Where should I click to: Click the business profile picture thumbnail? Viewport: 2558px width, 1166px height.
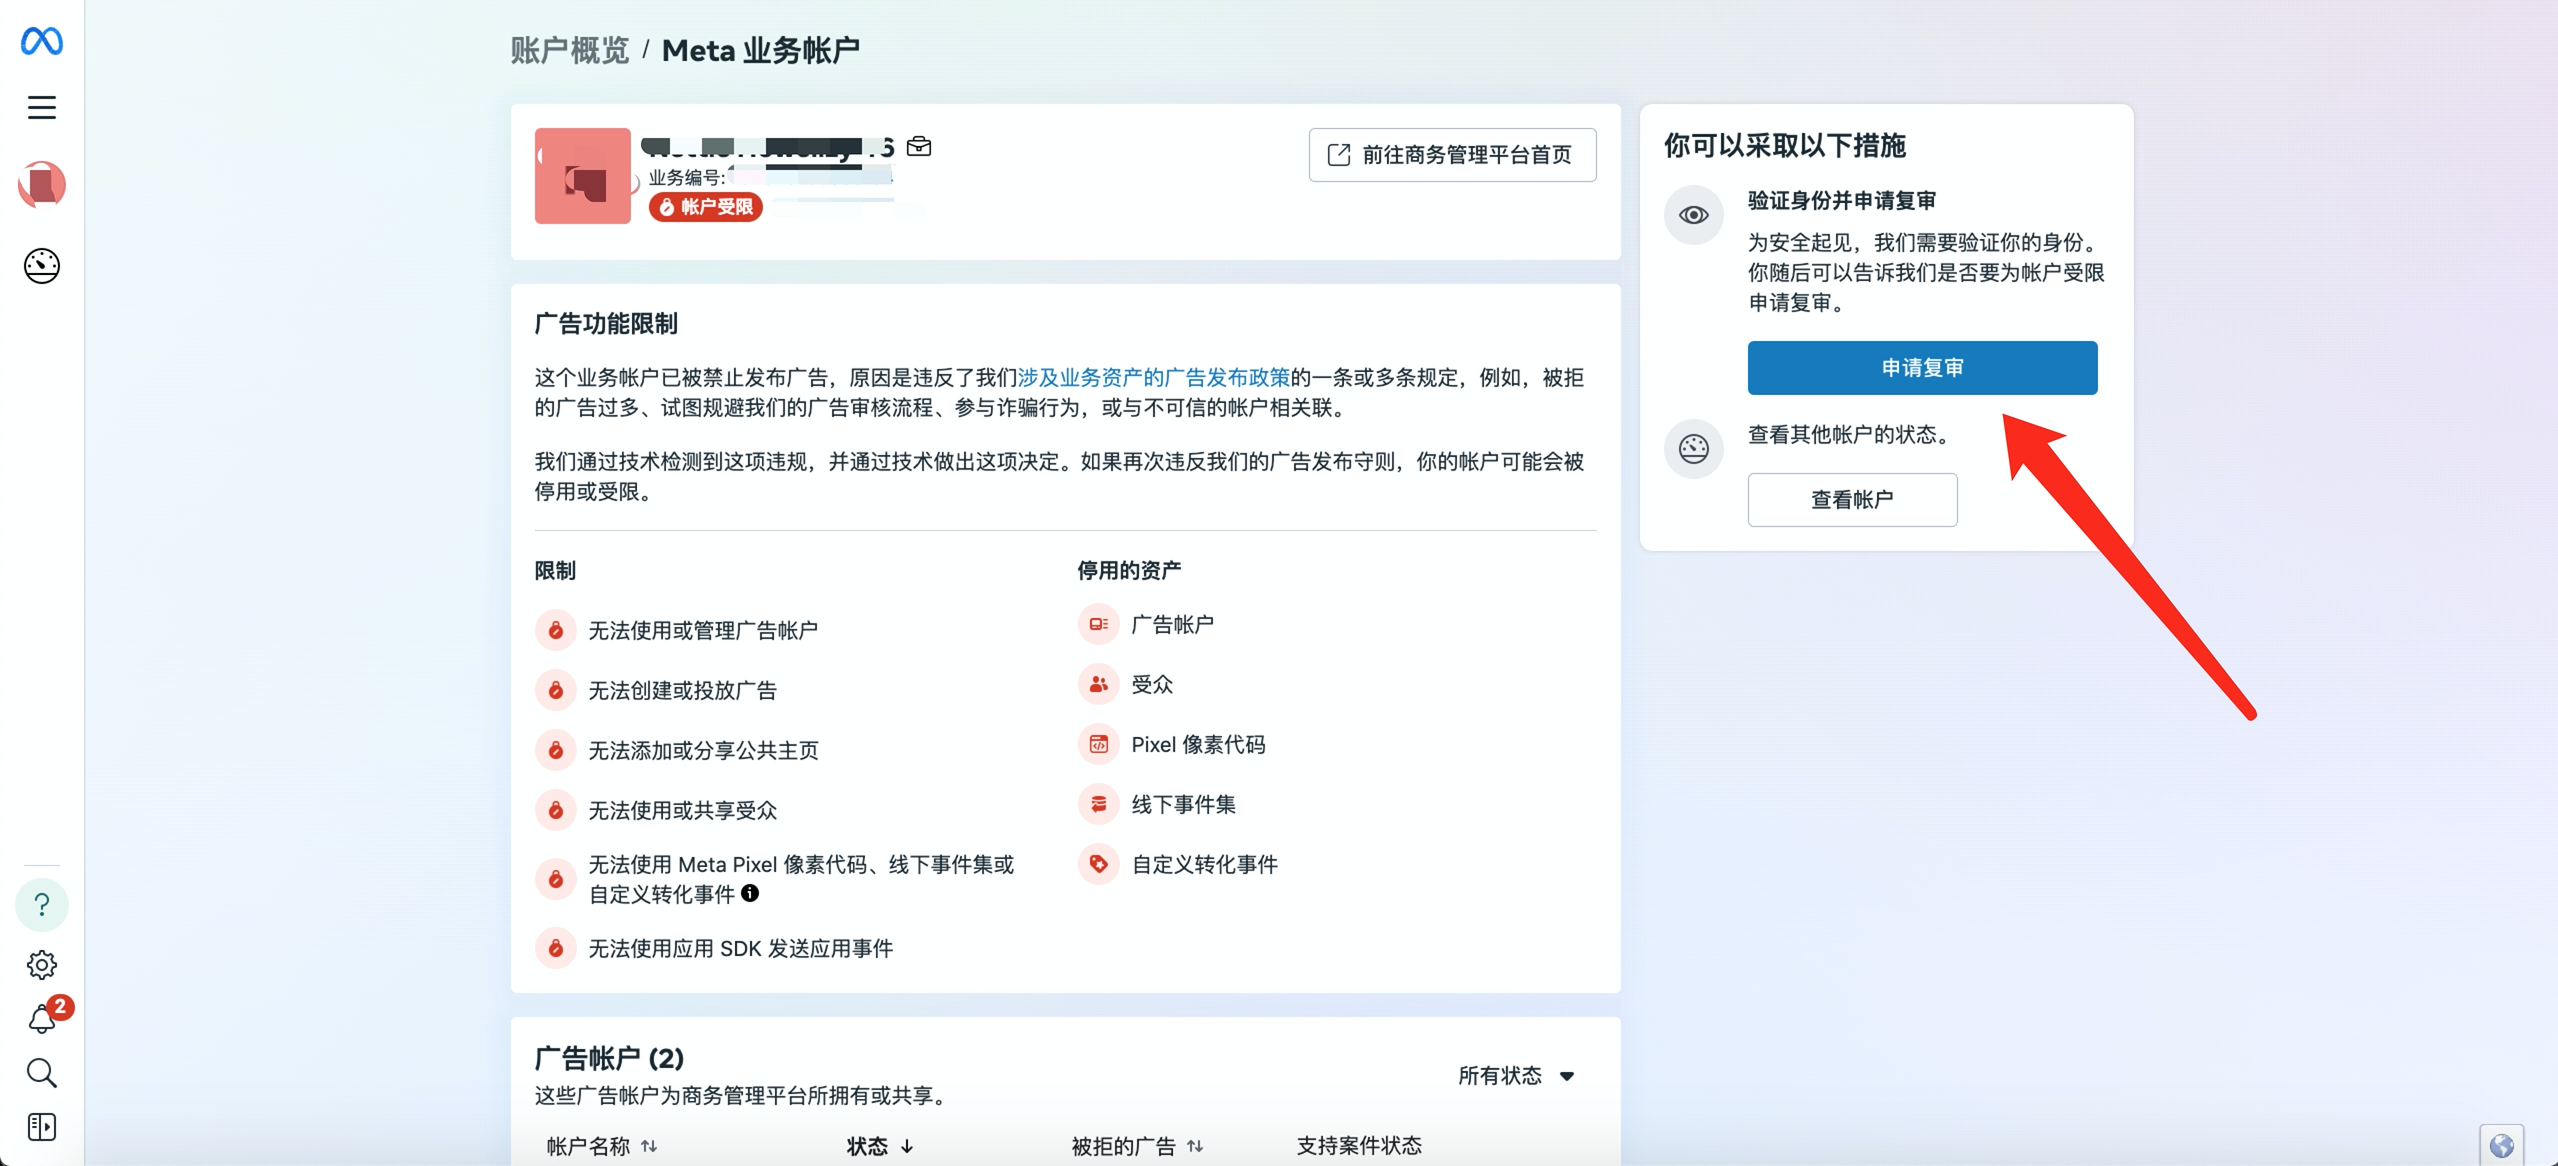(583, 176)
